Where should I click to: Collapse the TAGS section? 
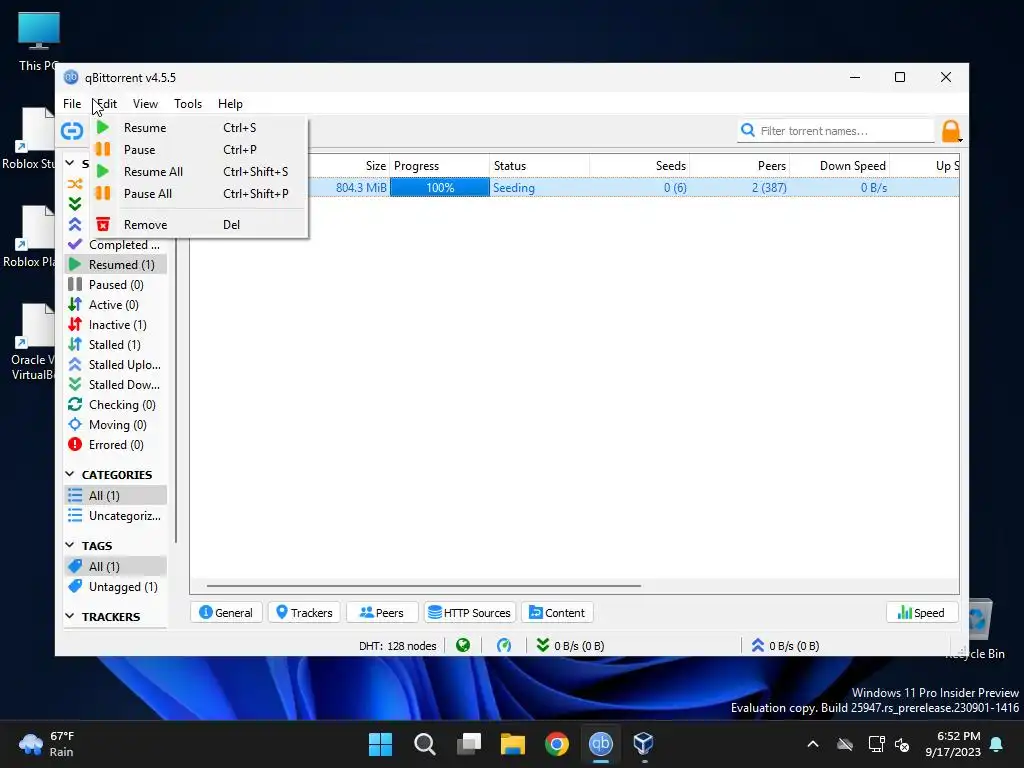click(x=70, y=545)
